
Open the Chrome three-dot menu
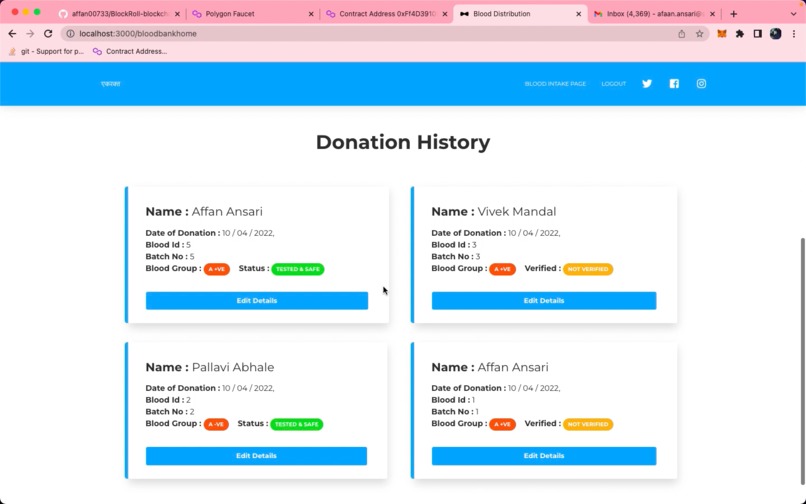coord(794,34)
